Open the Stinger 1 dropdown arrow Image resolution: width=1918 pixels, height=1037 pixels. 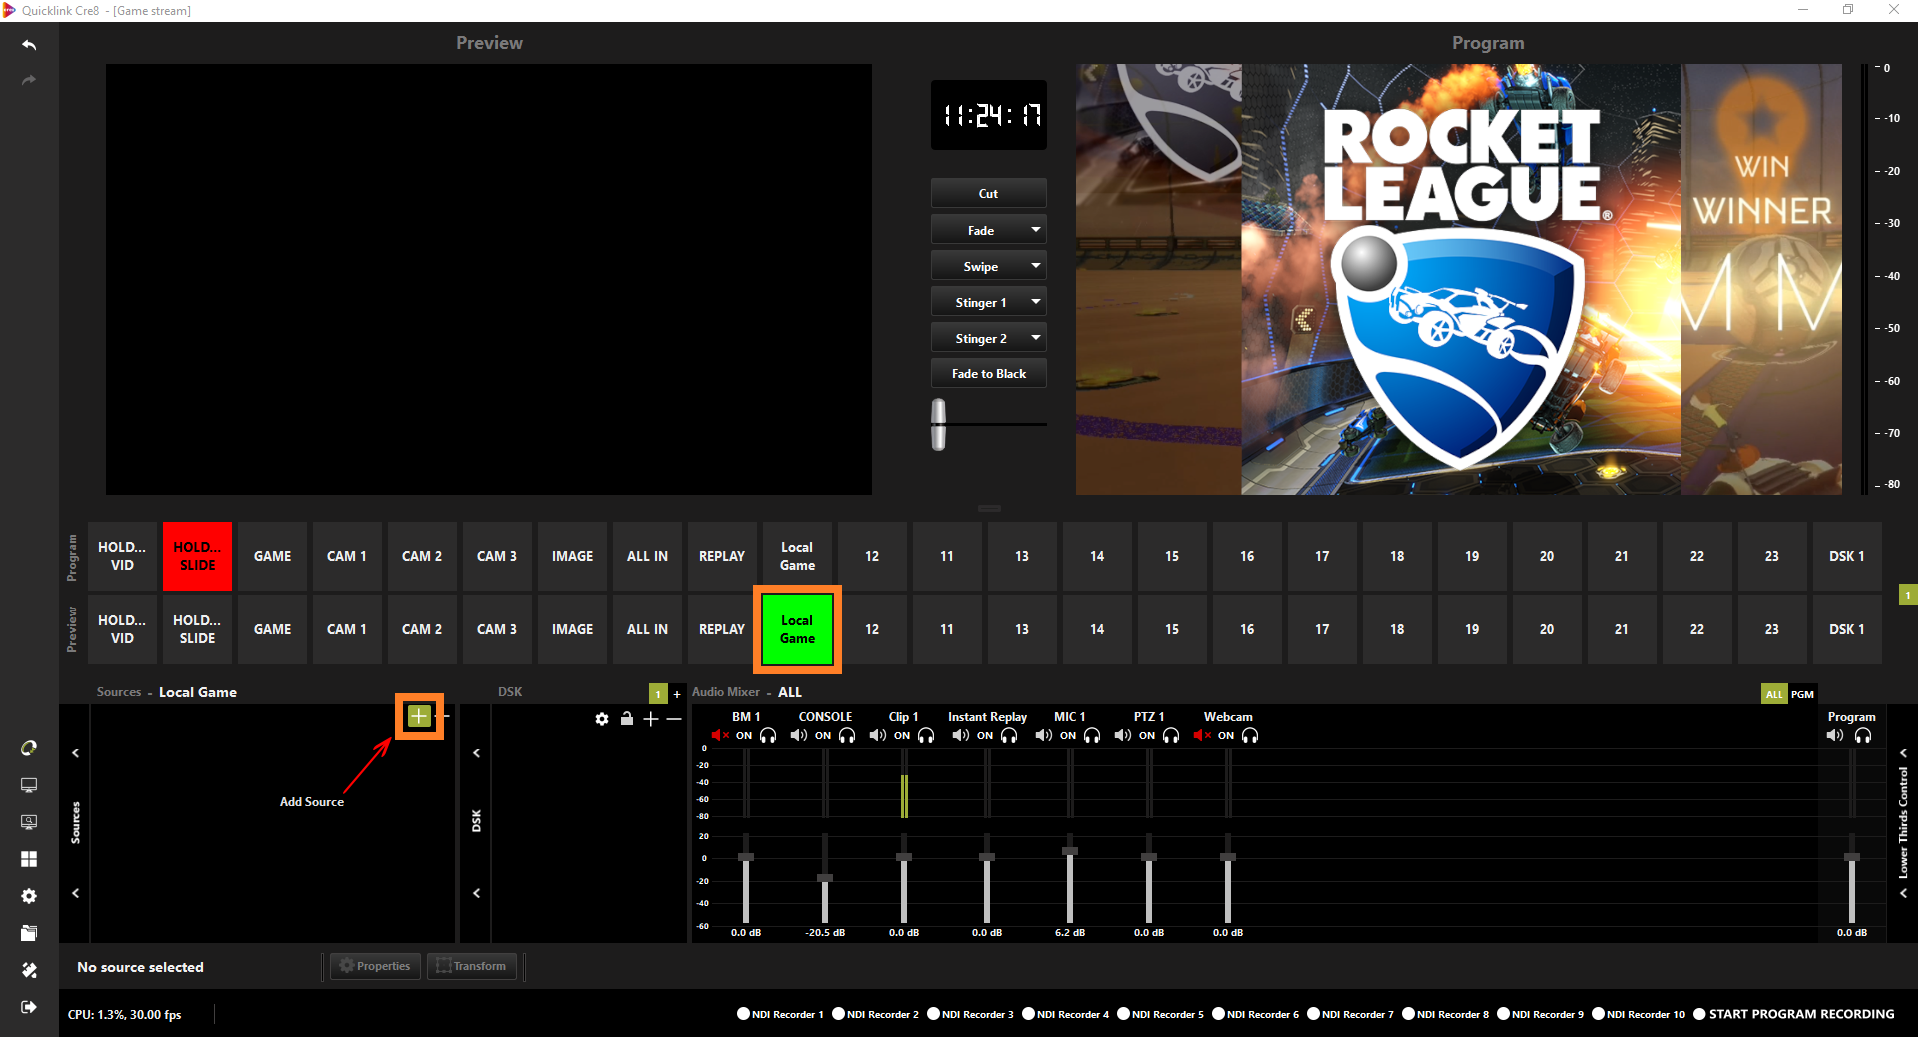1036,302
